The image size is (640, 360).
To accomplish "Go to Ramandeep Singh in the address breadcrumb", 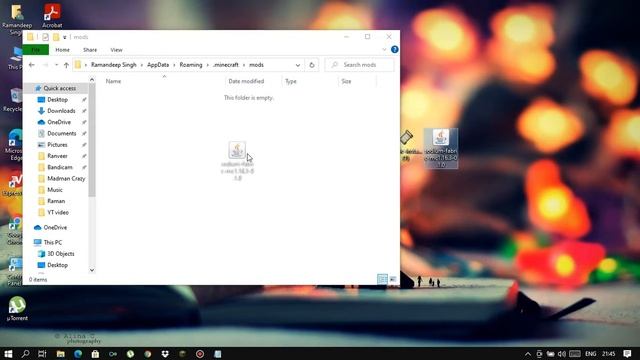I will tap(113, 65).
